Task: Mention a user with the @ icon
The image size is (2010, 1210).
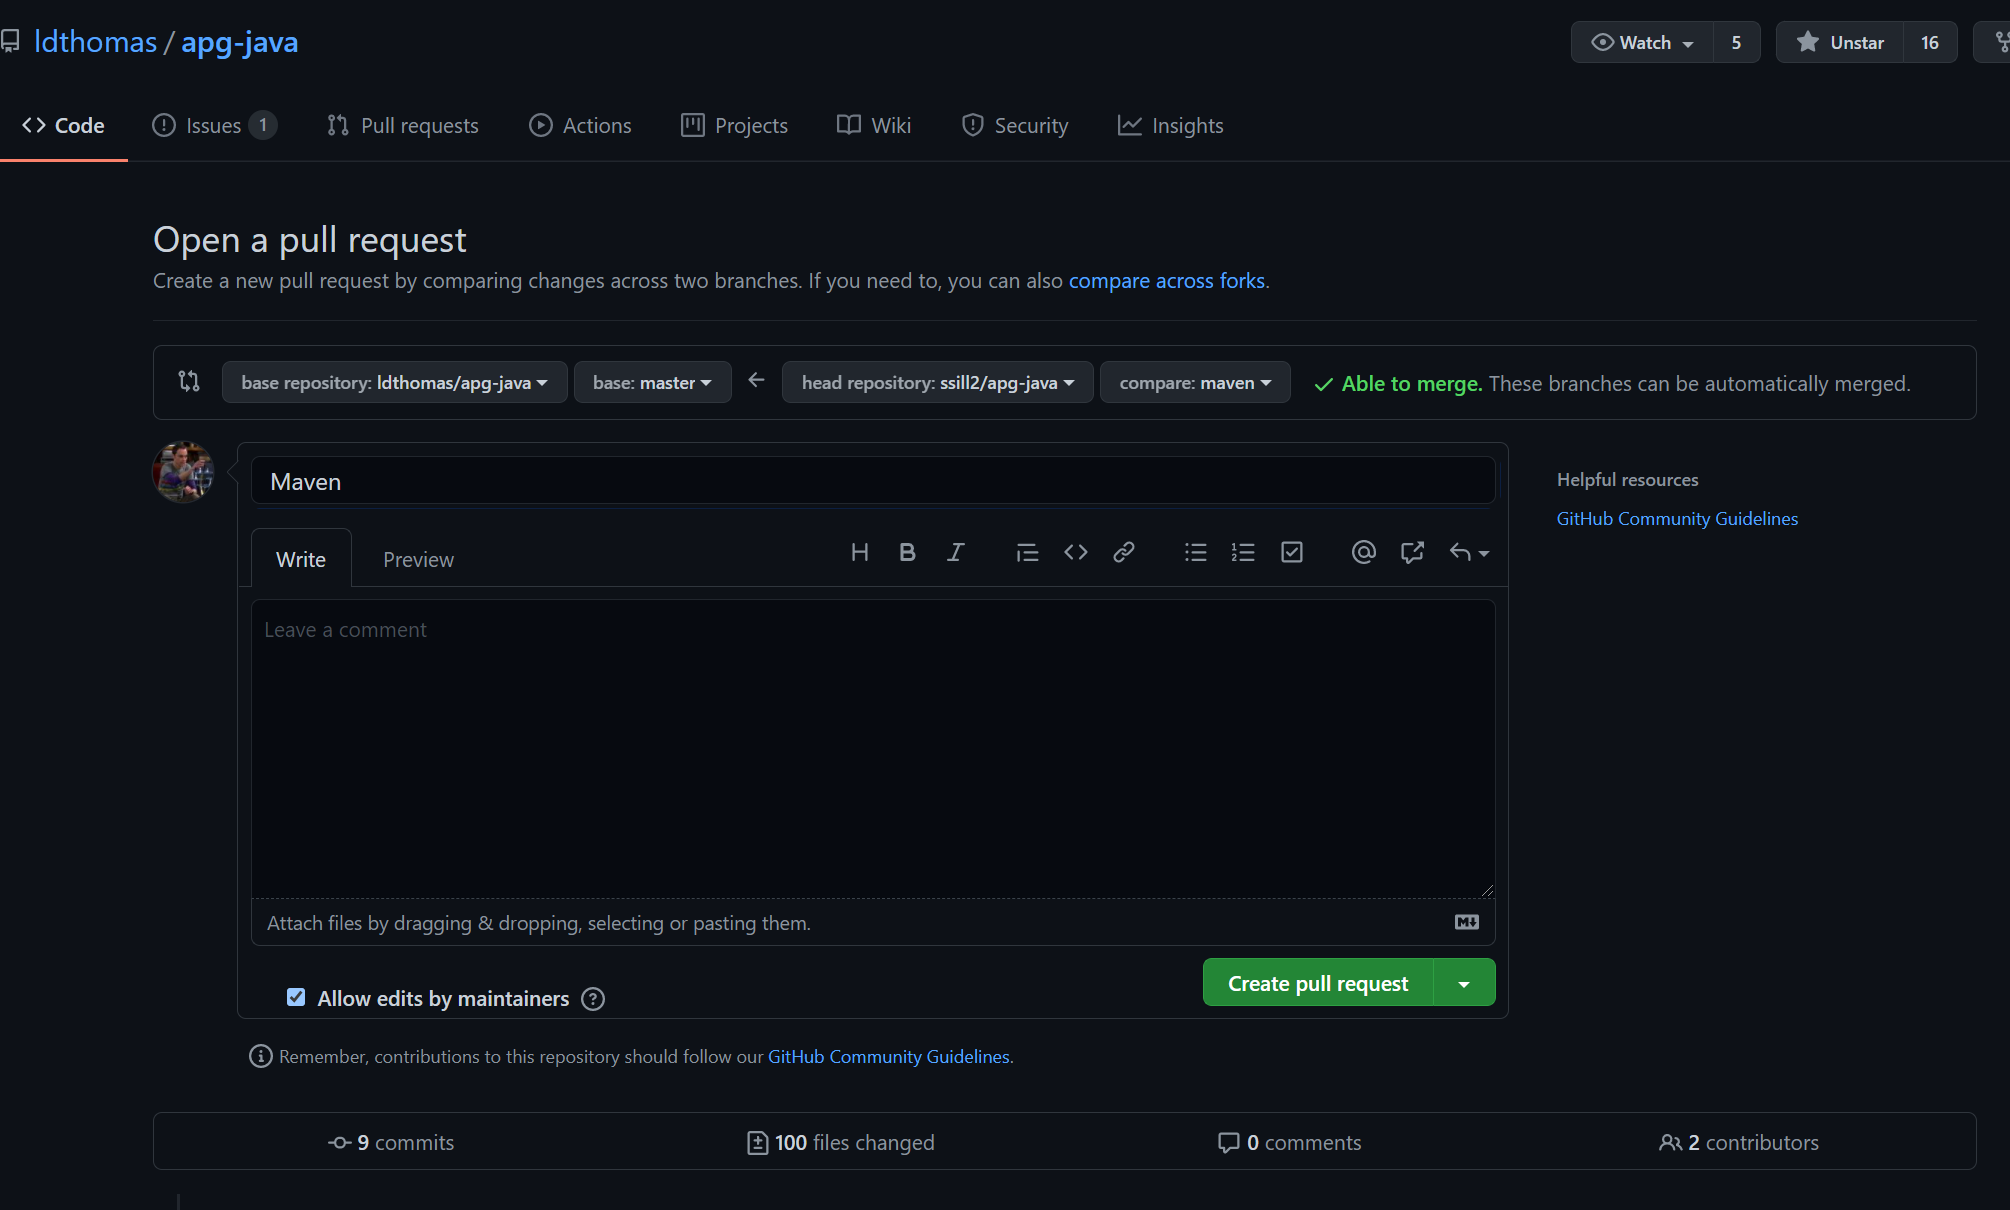Action: (1364, 553)
